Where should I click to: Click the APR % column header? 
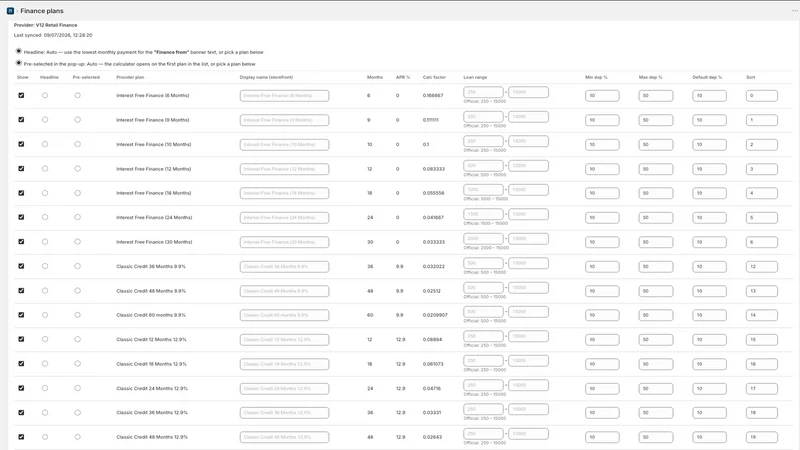[x=403, y=77]
